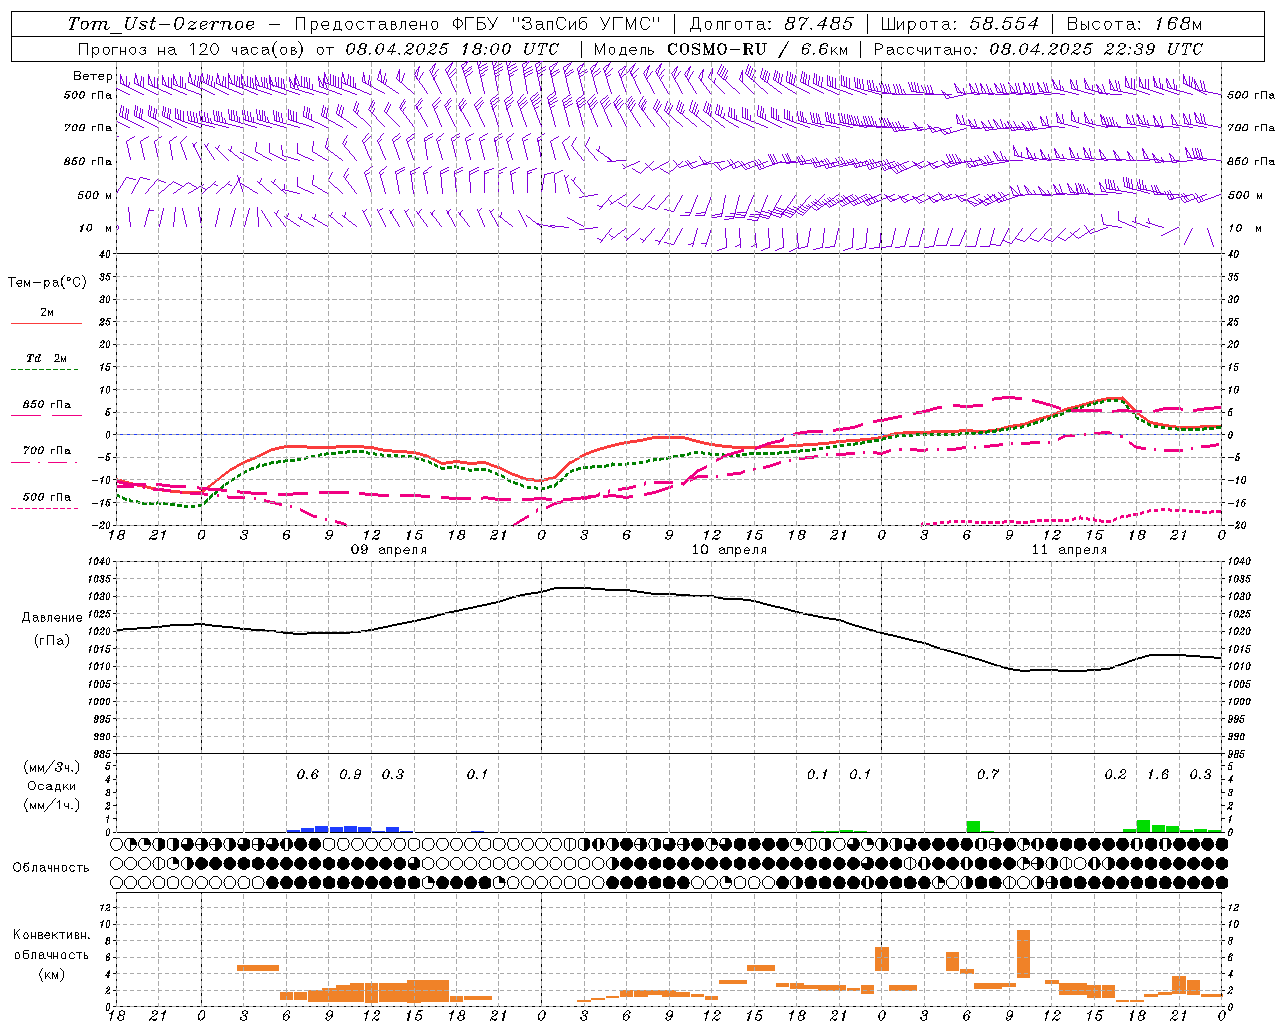This screenshot has width=1280, height=1024.
Task: Click the precipitation value 0.9
Action: point(350,775)
